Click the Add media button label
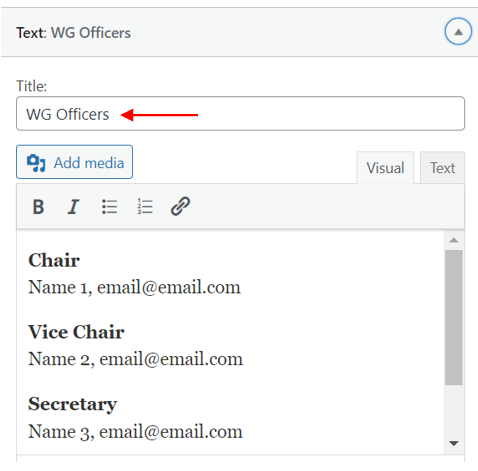Screen dimensions: 478x471 (89, 163)
